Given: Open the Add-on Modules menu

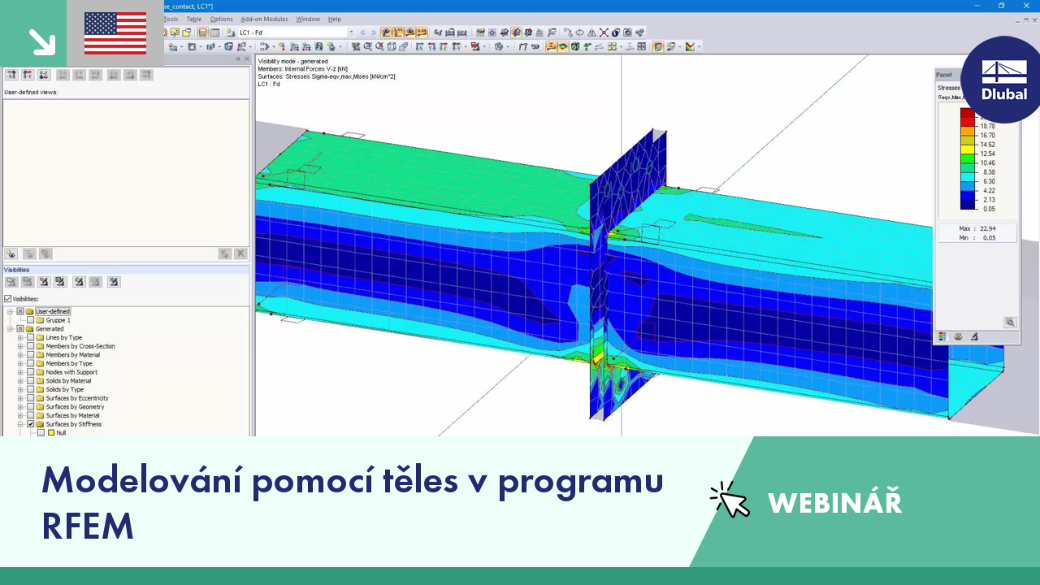Looking at the screenshot, I should [x=264, y=19].
